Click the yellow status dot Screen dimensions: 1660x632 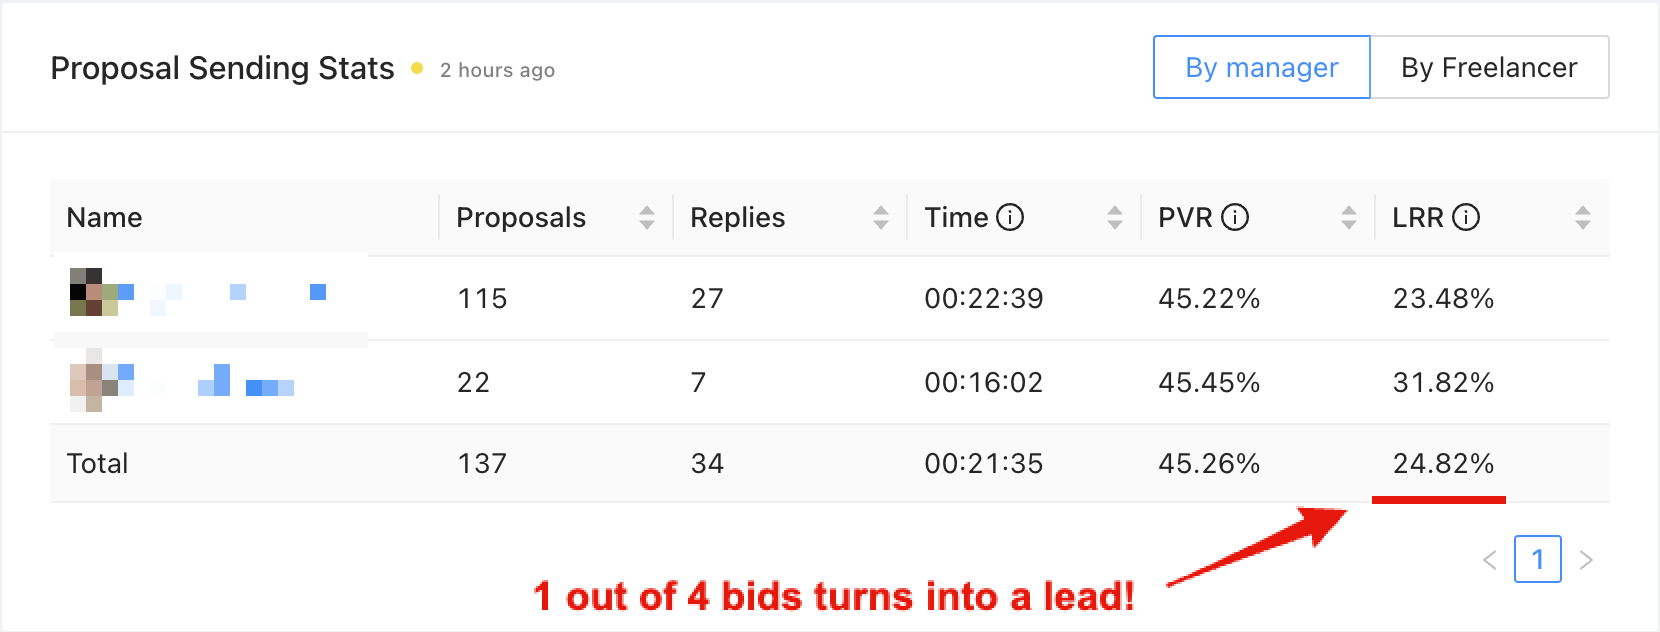pos(417,68)
